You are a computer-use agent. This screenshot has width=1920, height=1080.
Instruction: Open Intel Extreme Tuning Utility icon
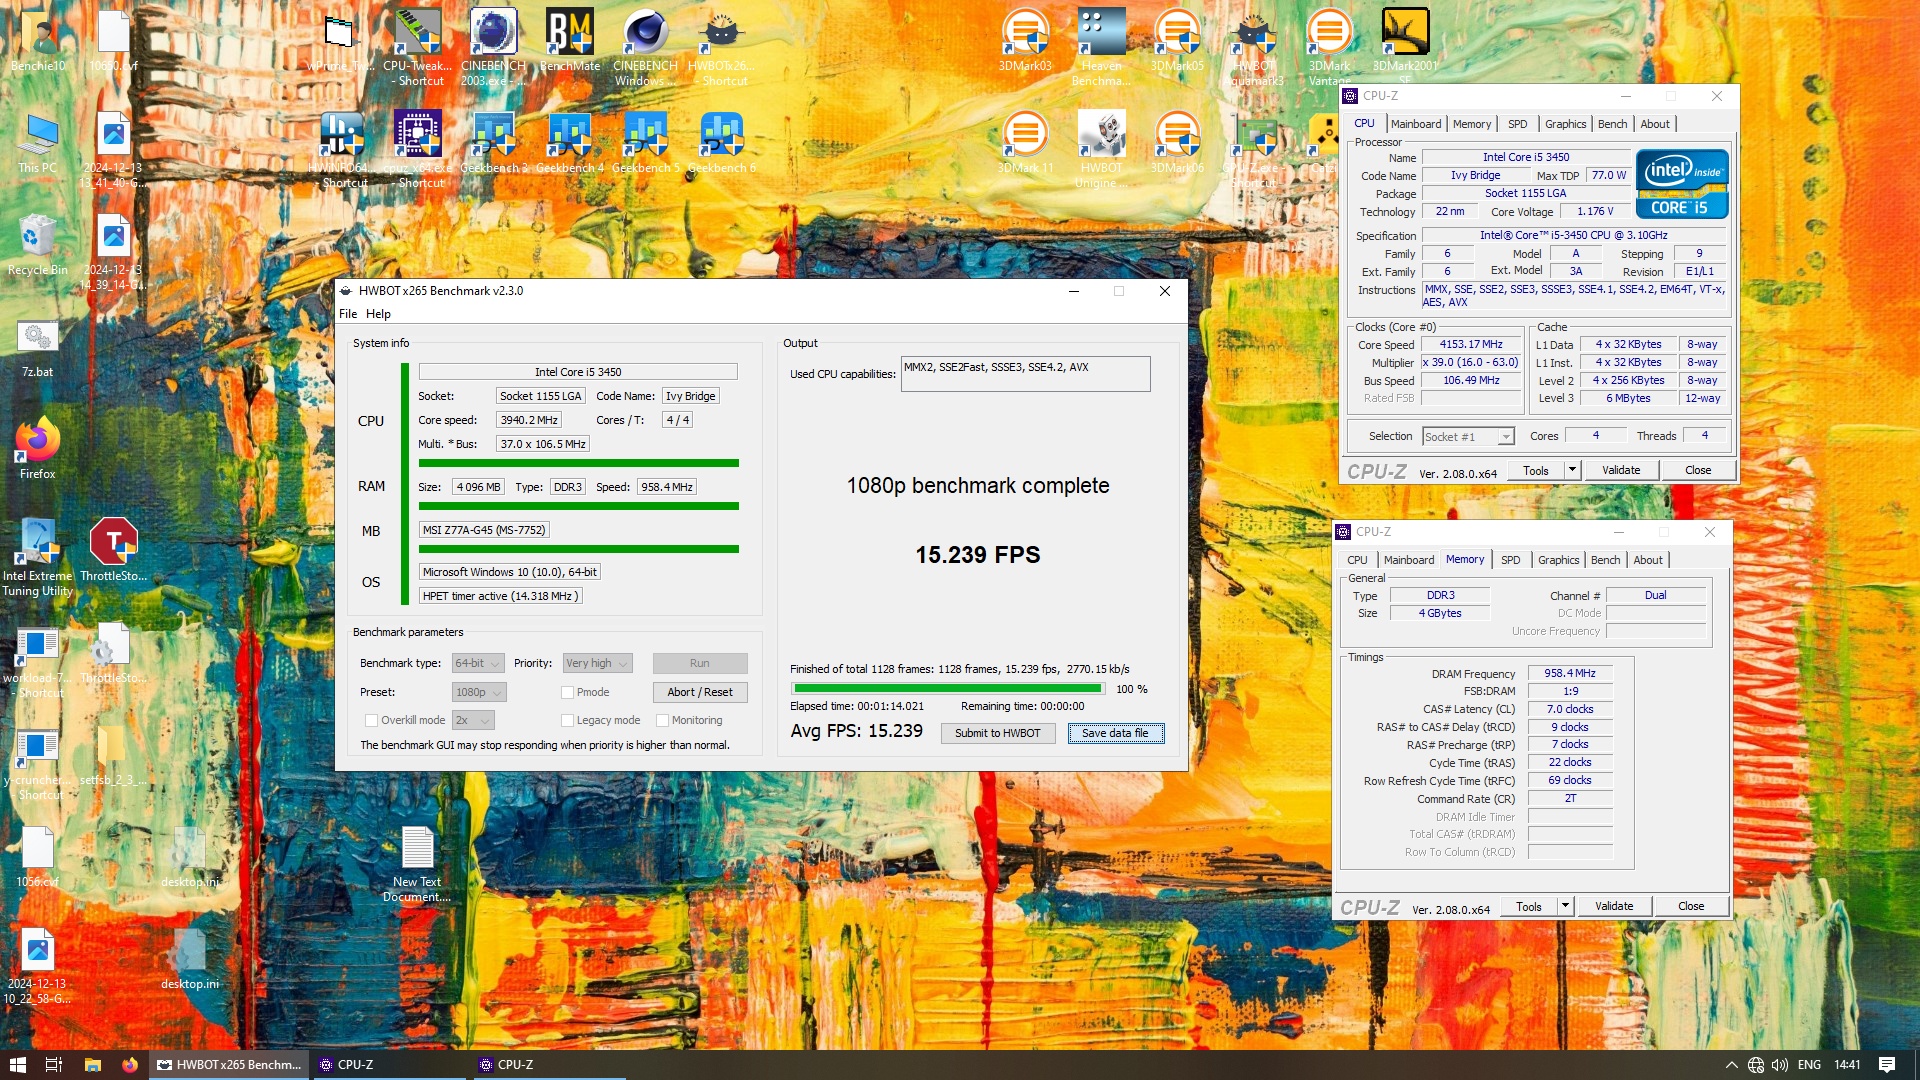38,557
